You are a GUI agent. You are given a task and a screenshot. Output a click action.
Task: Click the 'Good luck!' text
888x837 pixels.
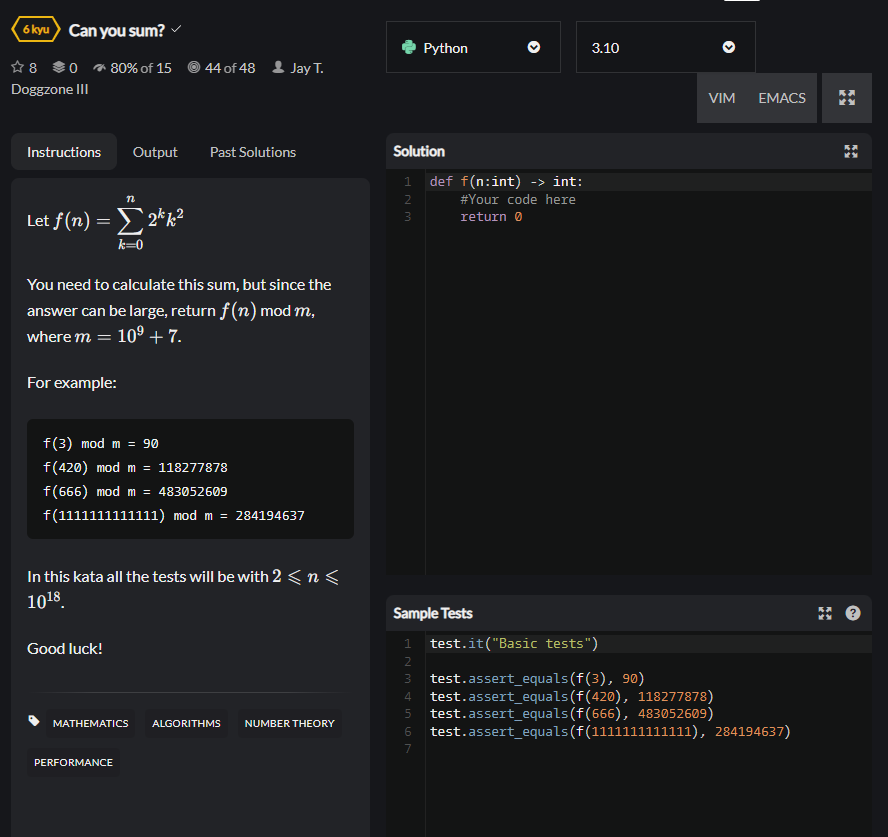65,649
